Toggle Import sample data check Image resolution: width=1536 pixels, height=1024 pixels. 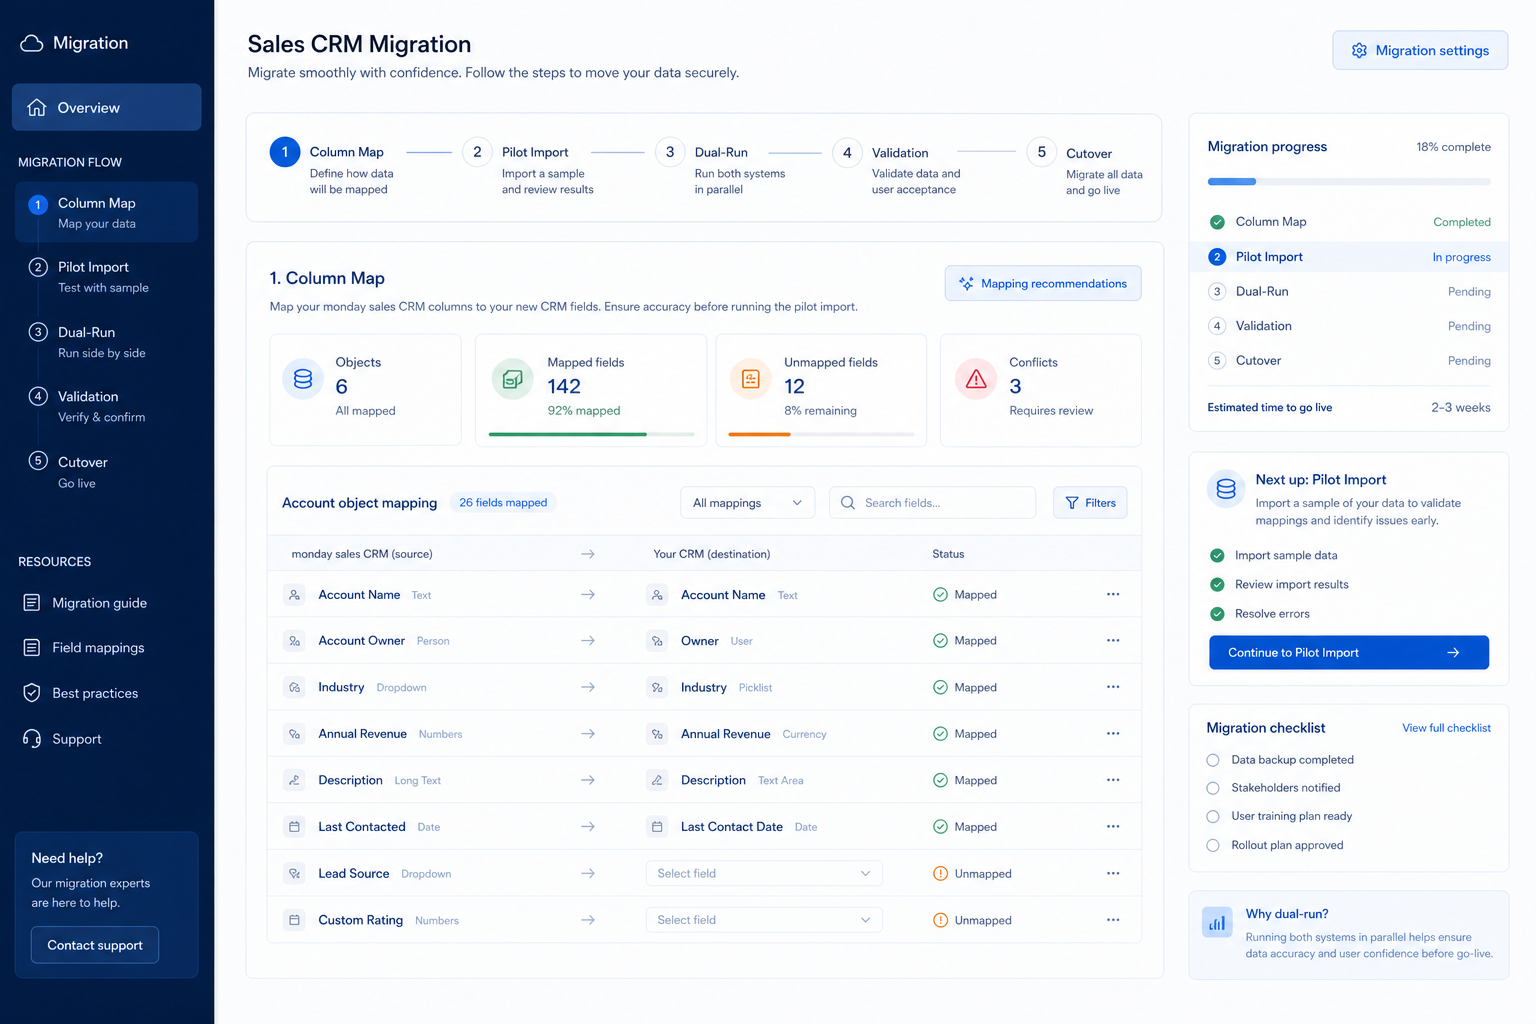point(1217,555)
